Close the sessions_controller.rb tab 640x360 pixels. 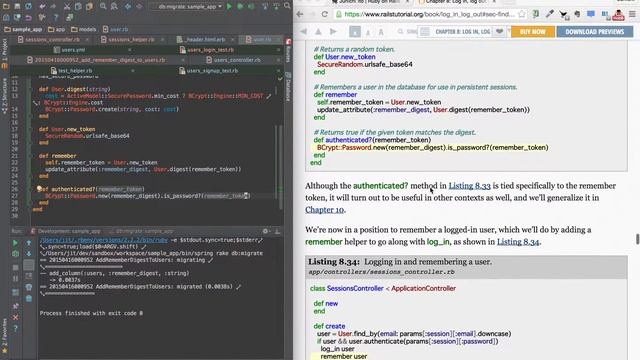pos(87,40)
